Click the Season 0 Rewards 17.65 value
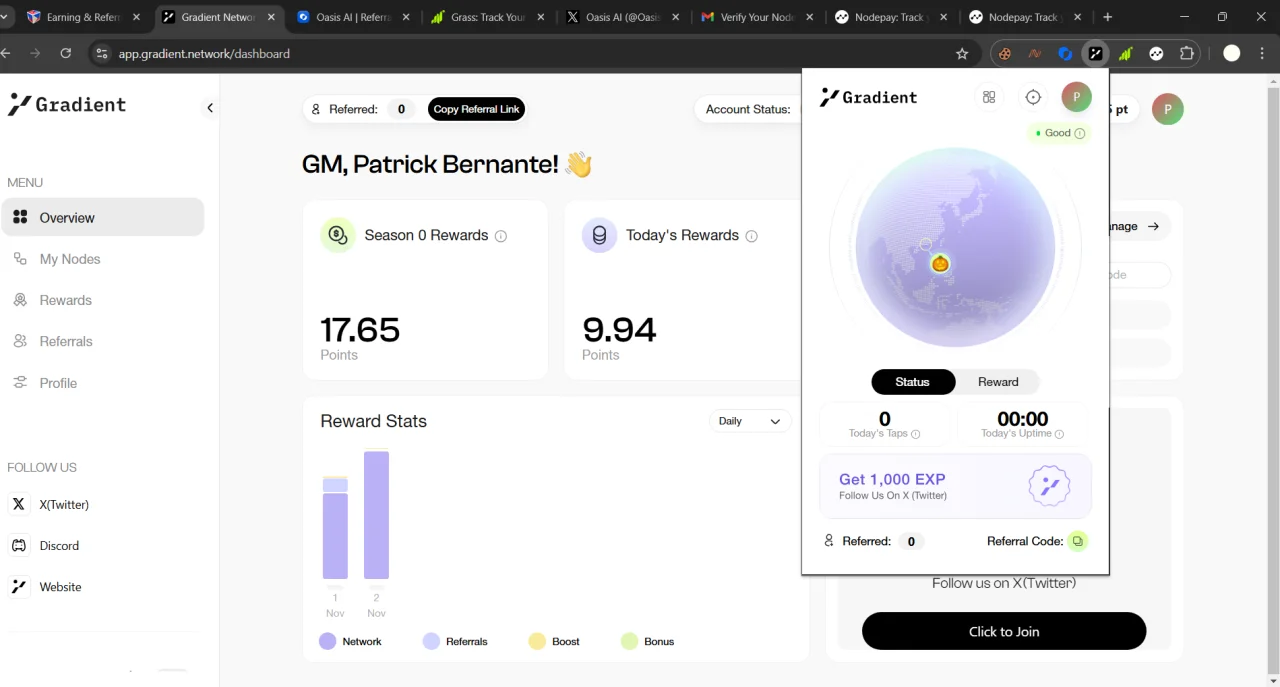 click(x=360, y=329)
